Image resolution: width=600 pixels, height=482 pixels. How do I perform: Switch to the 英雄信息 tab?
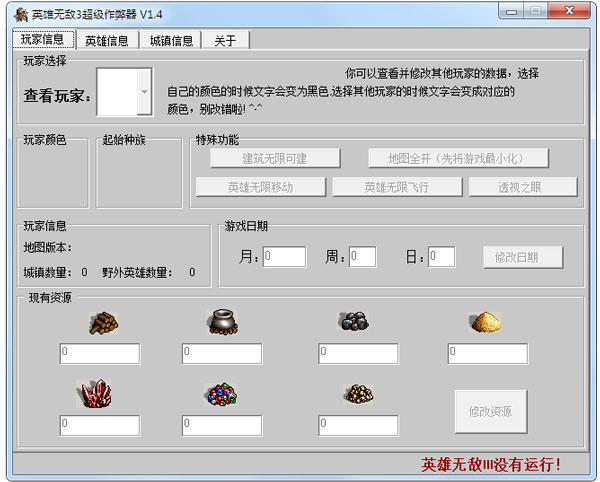coord(106,41)
